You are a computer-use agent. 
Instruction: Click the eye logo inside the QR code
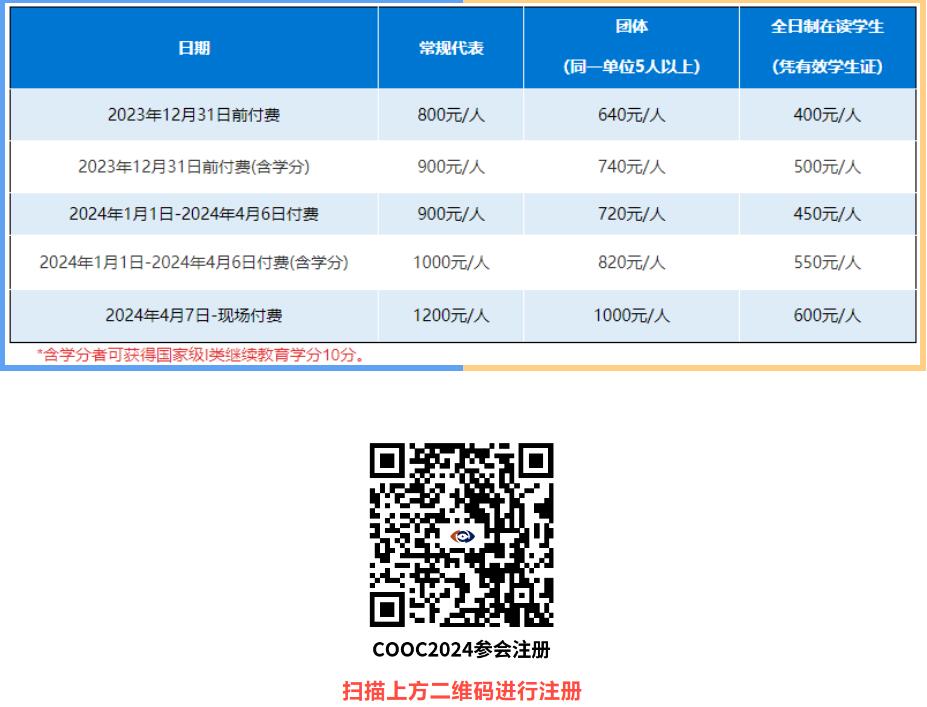[461, 537]
